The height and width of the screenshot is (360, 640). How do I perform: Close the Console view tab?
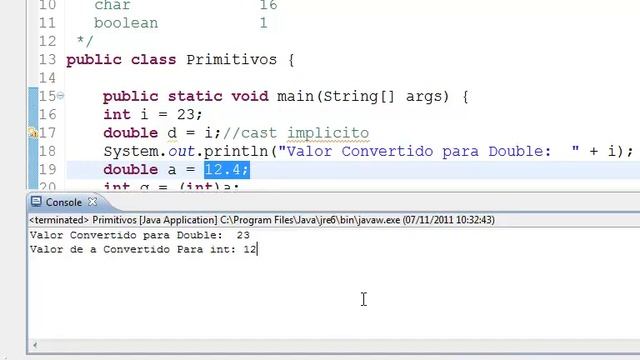93,202
